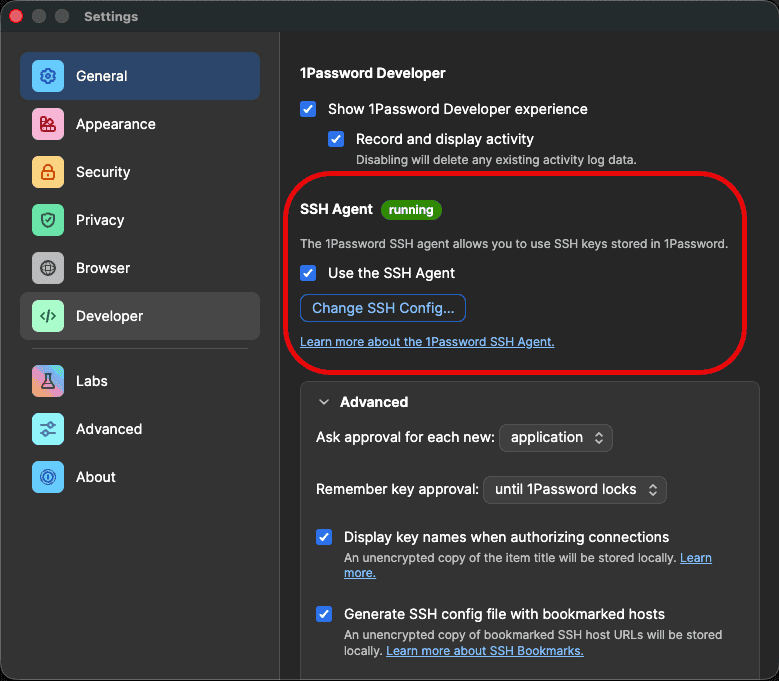
Task: Close the Settings window
Action: click(x=16, y=16)
